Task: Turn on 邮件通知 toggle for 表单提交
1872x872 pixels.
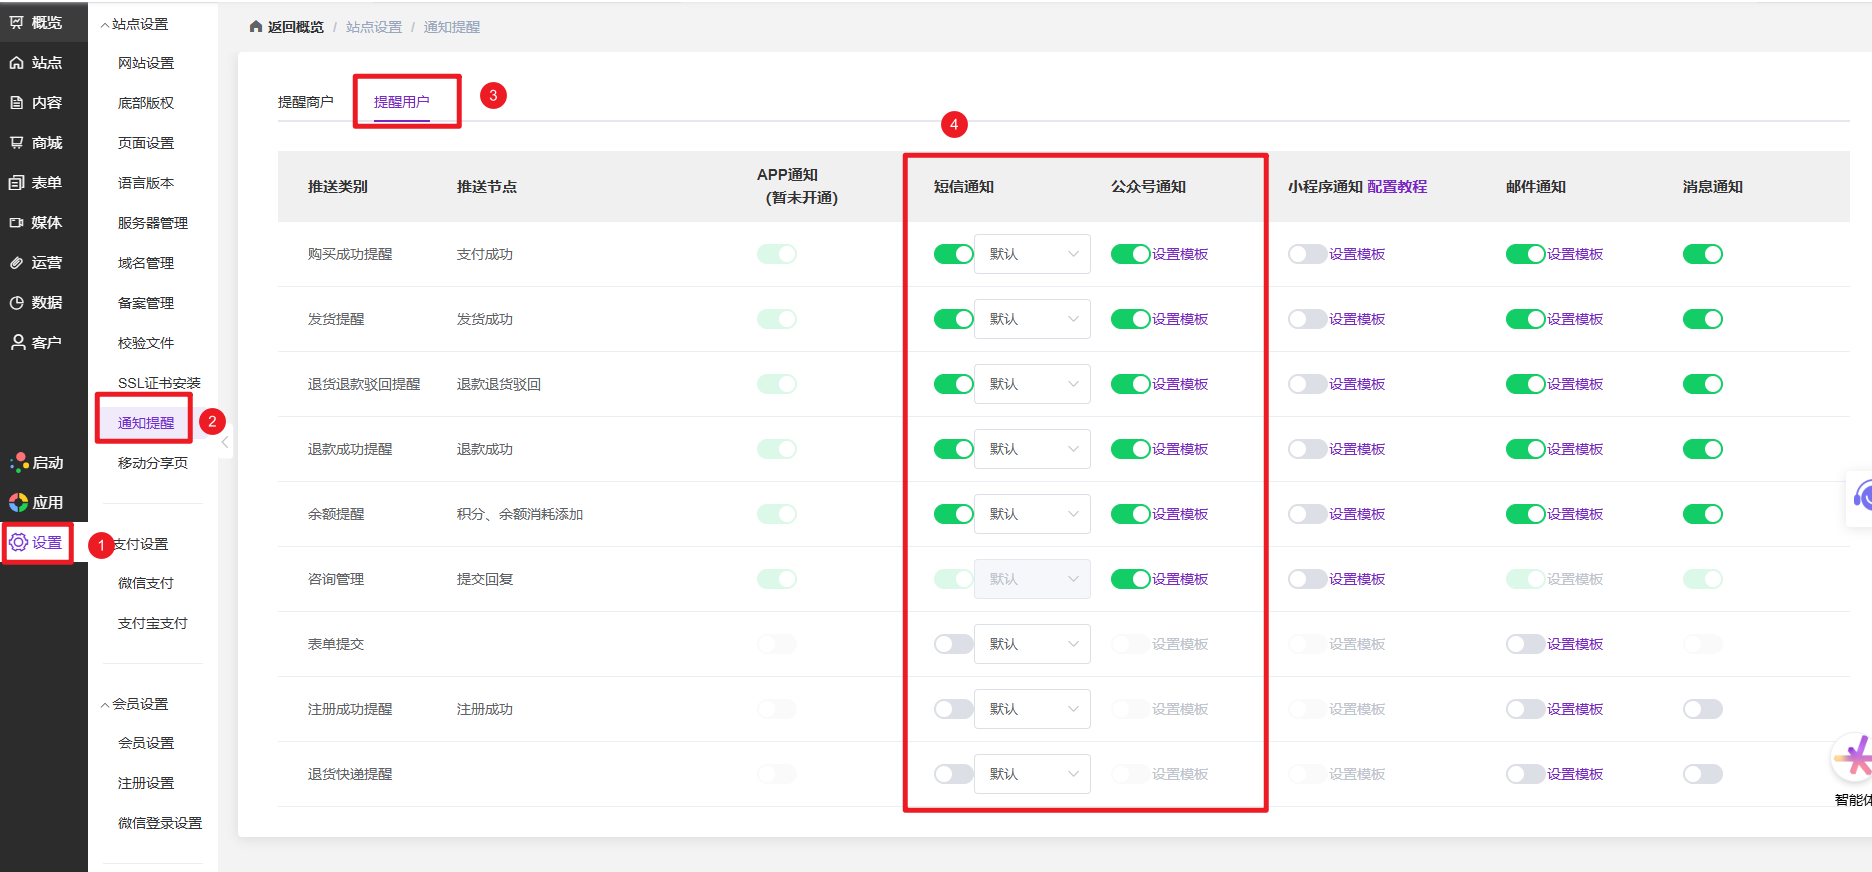Action: [x=1525, y=644]
